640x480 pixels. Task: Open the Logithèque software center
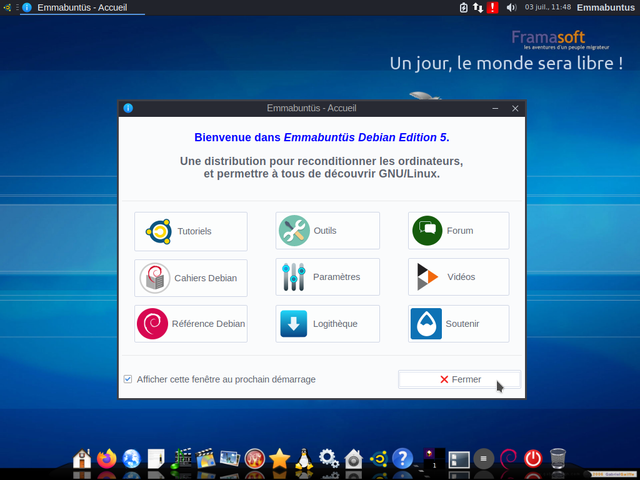(x=327, y=324)
